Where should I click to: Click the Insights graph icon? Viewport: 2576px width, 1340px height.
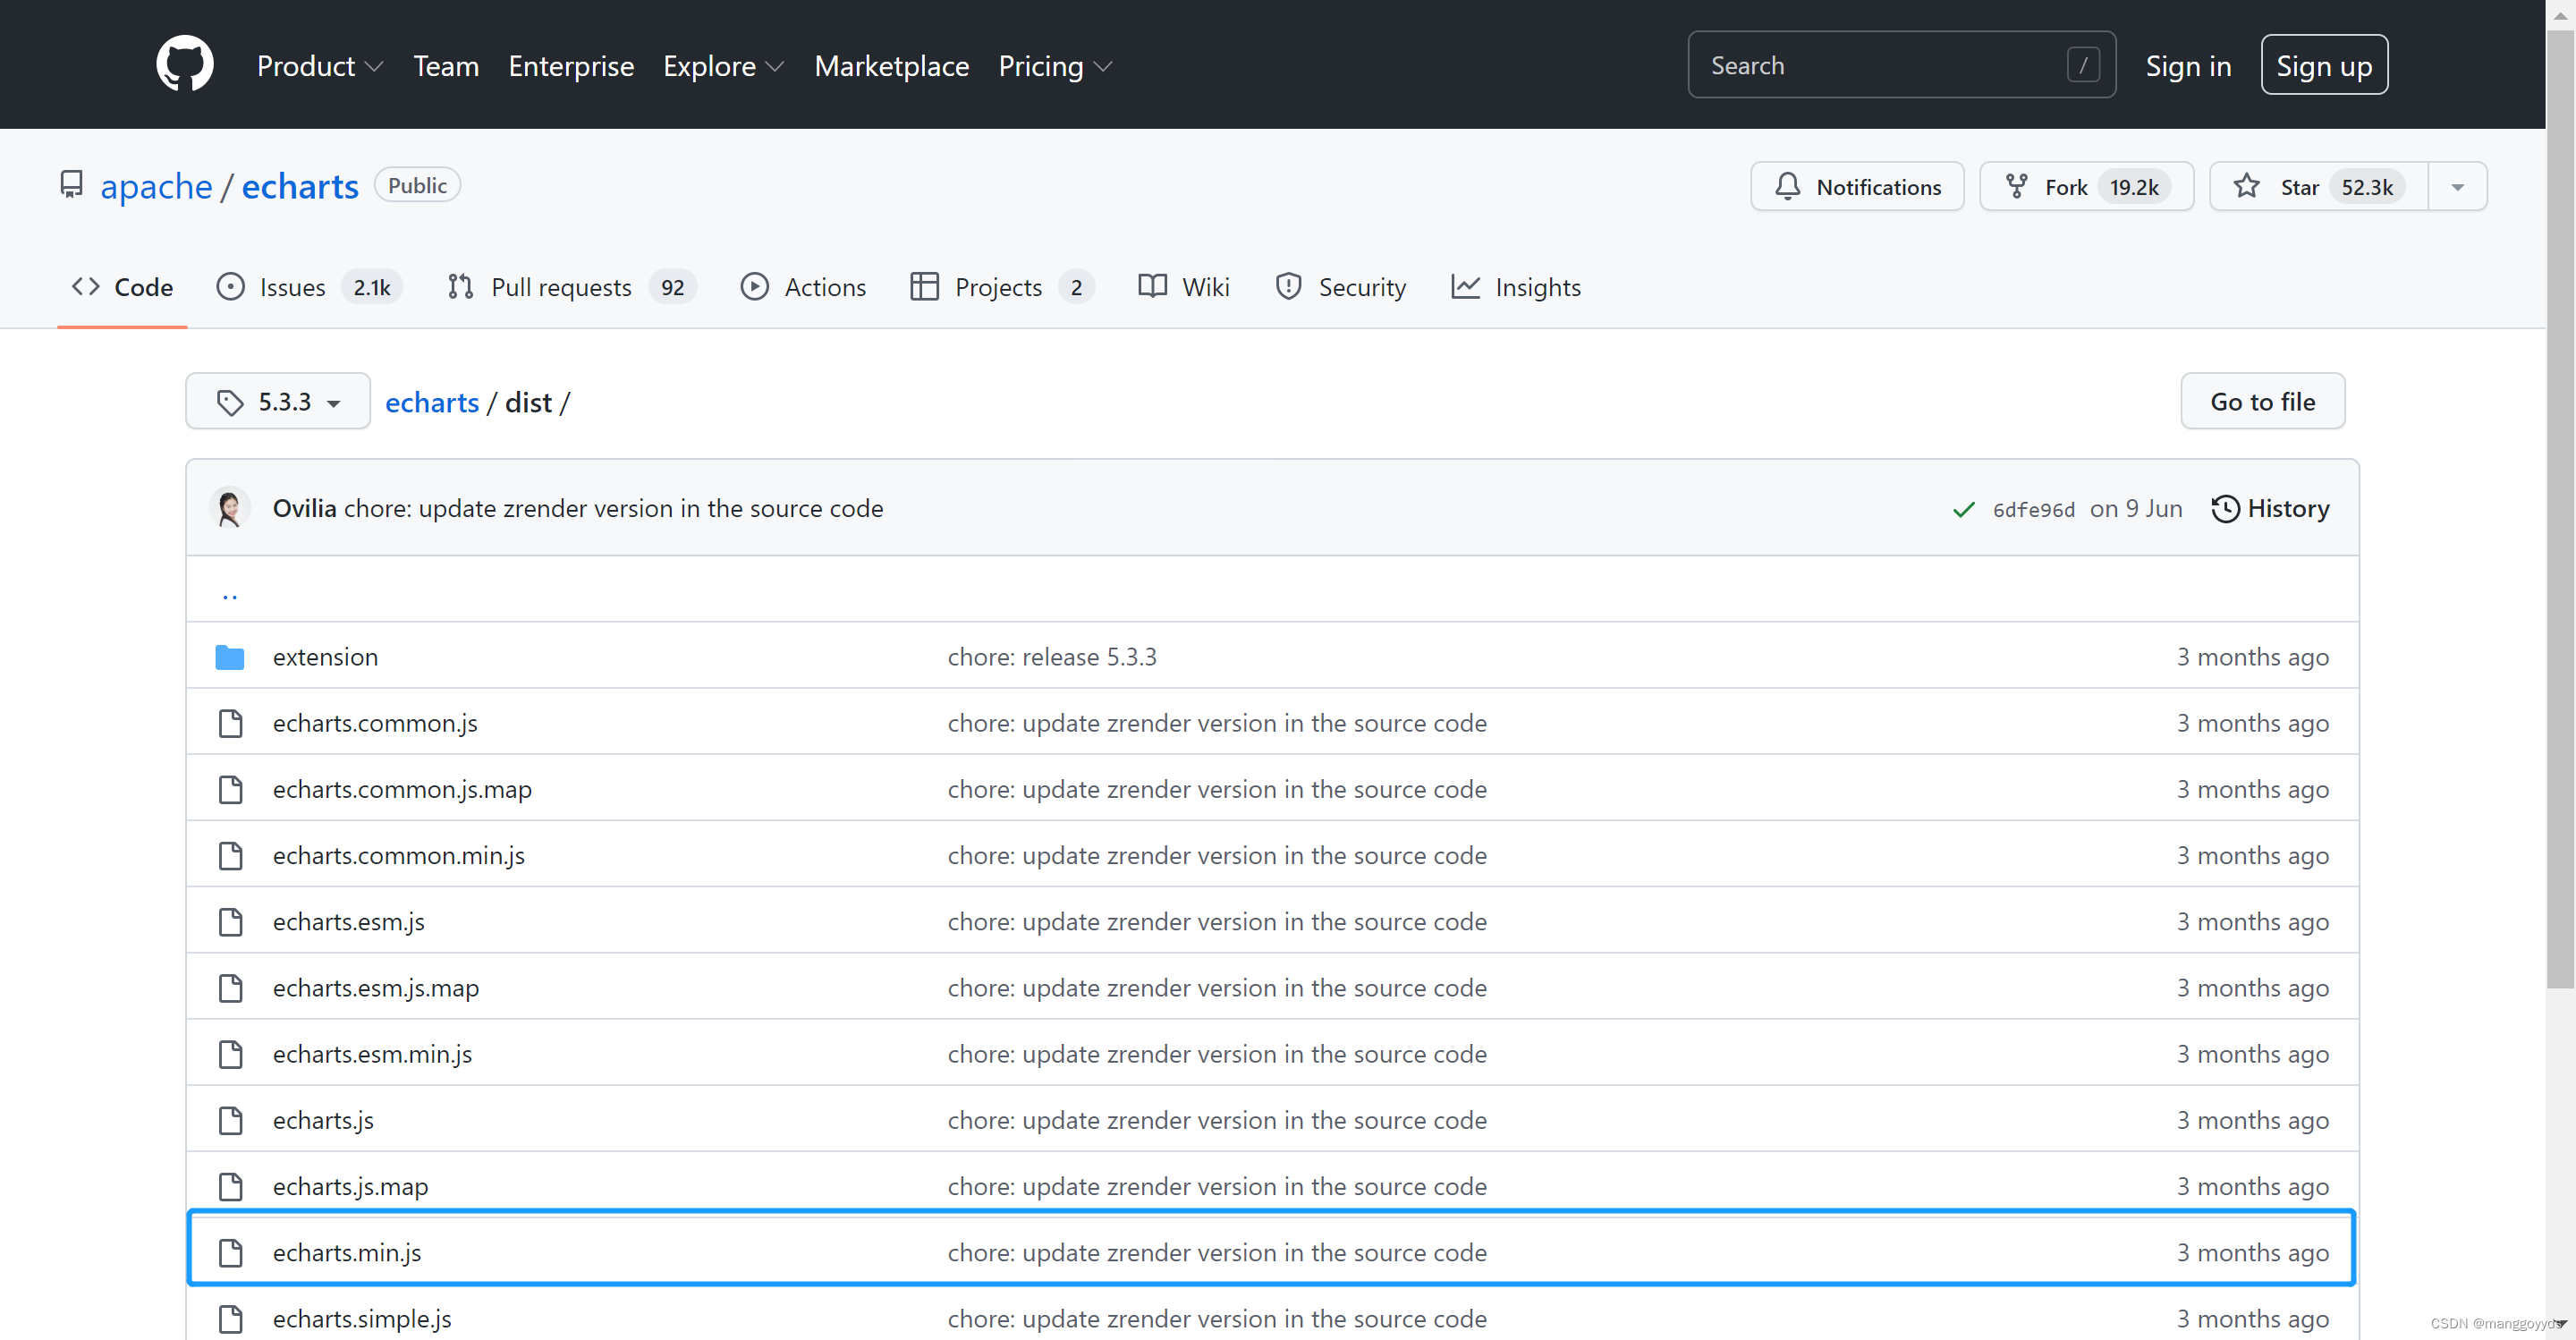click(x=1465, y=287)
